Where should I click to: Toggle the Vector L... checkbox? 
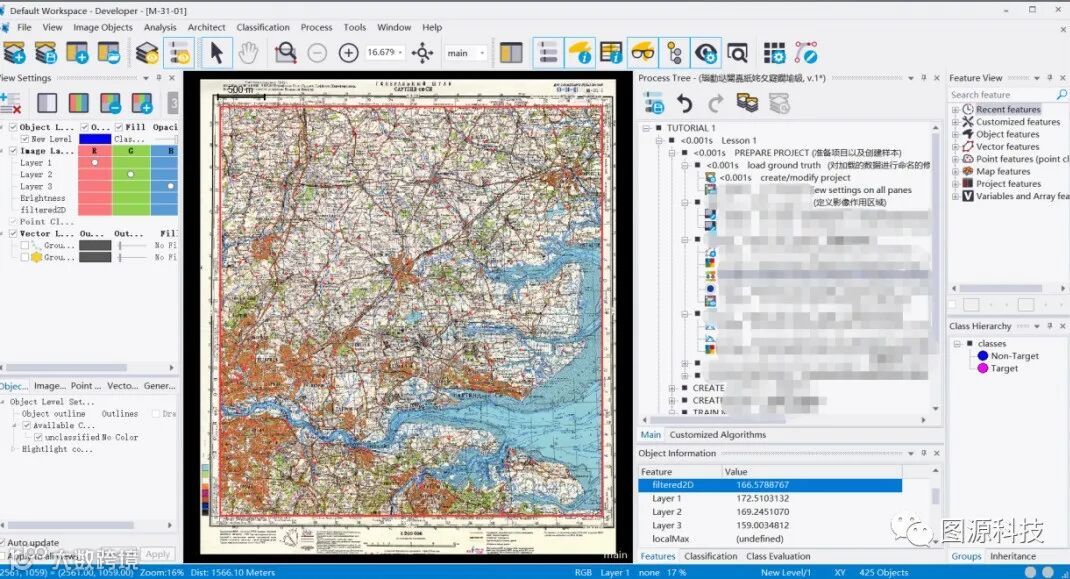click(13, 234)
